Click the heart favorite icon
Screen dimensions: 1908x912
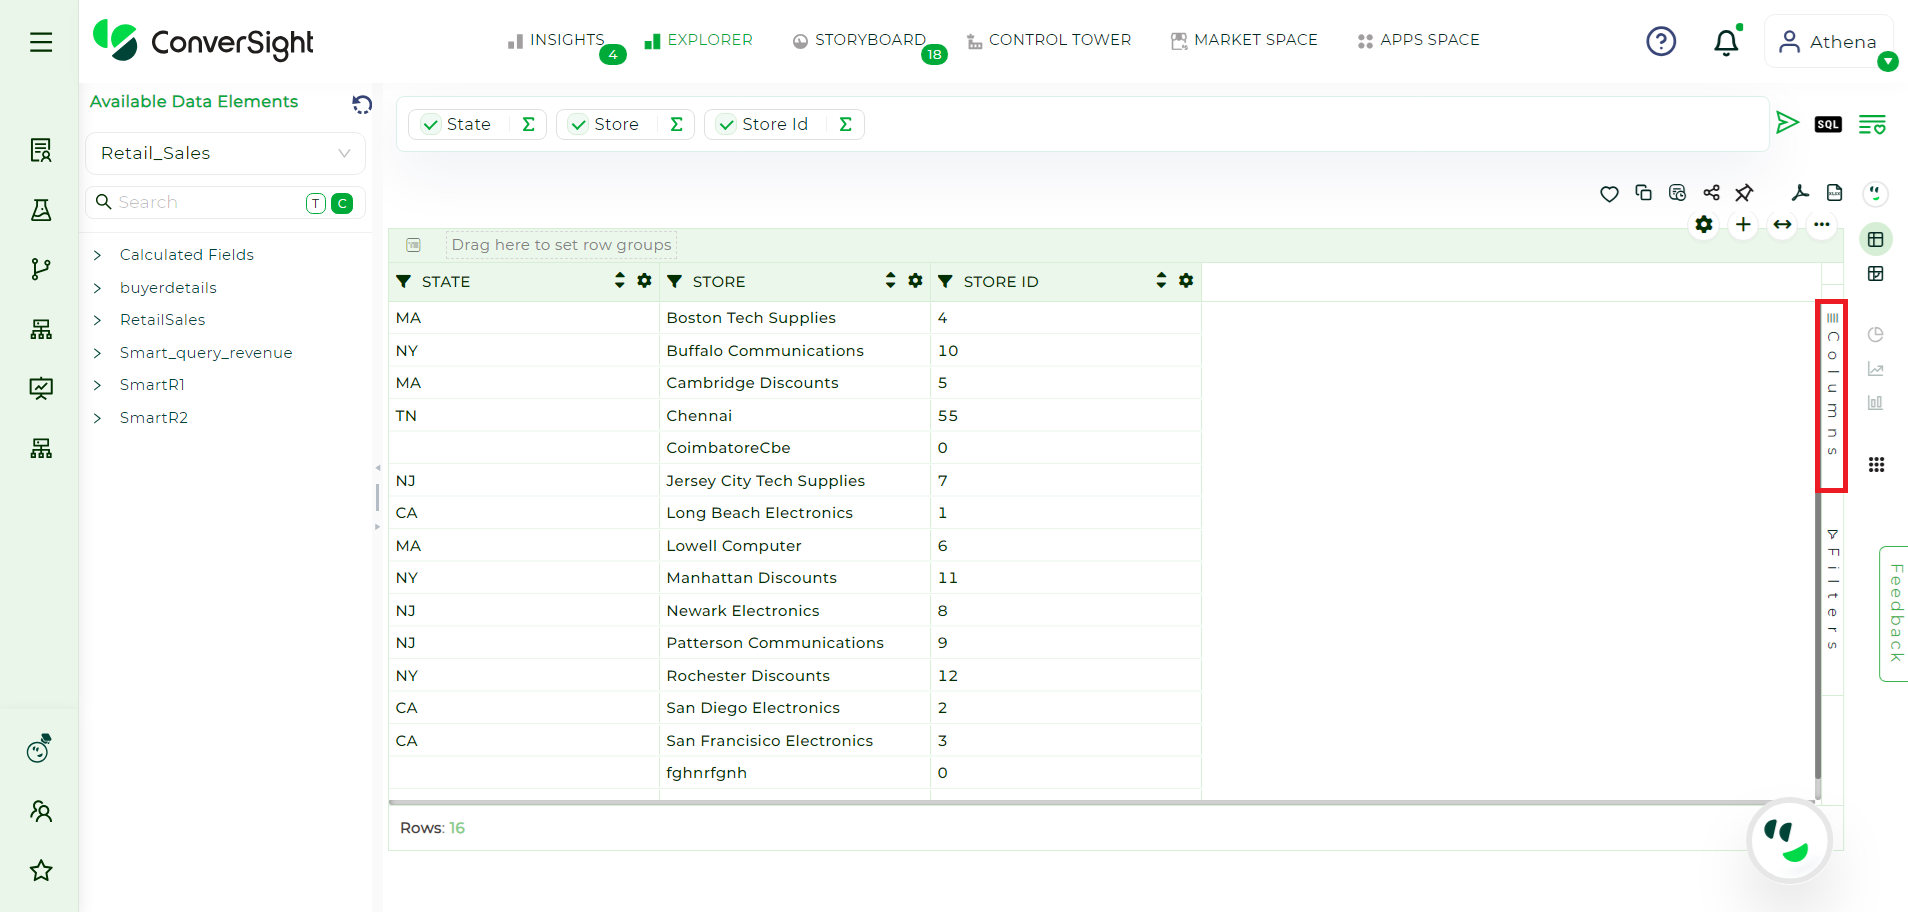click(1609, 194)
